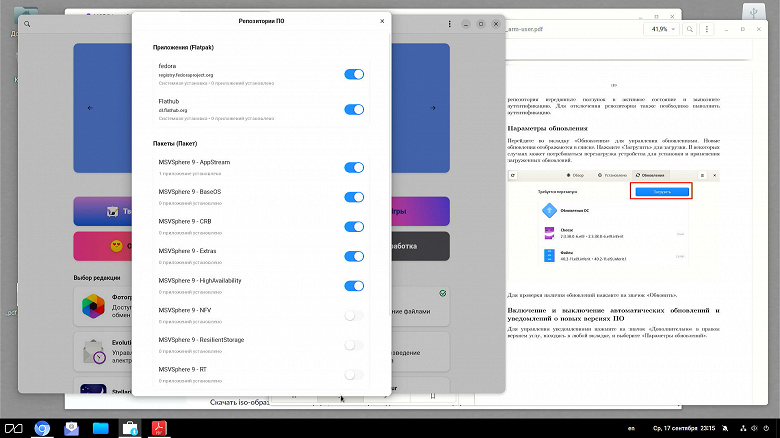
Task: Open the Разработка category tile
Action: 420,246
